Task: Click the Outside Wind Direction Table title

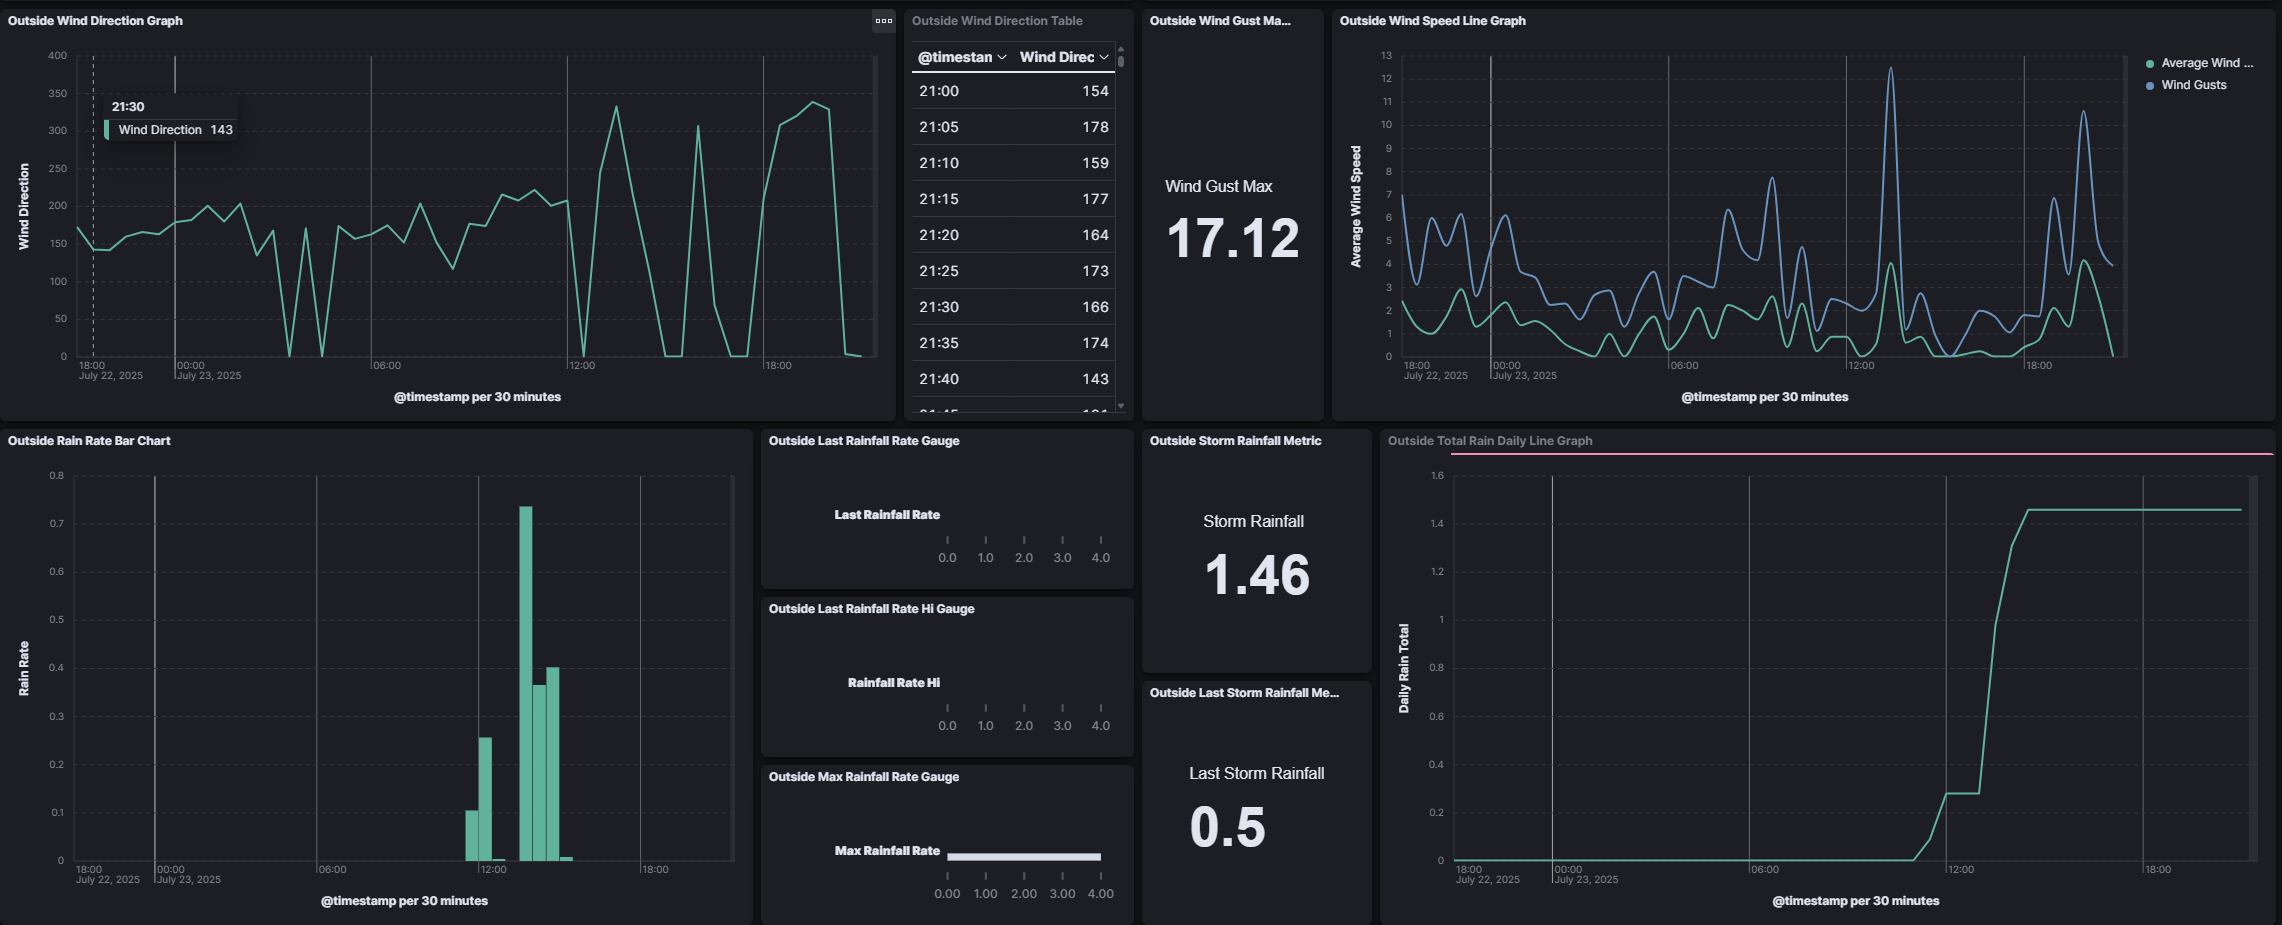Action: (996, 21)
